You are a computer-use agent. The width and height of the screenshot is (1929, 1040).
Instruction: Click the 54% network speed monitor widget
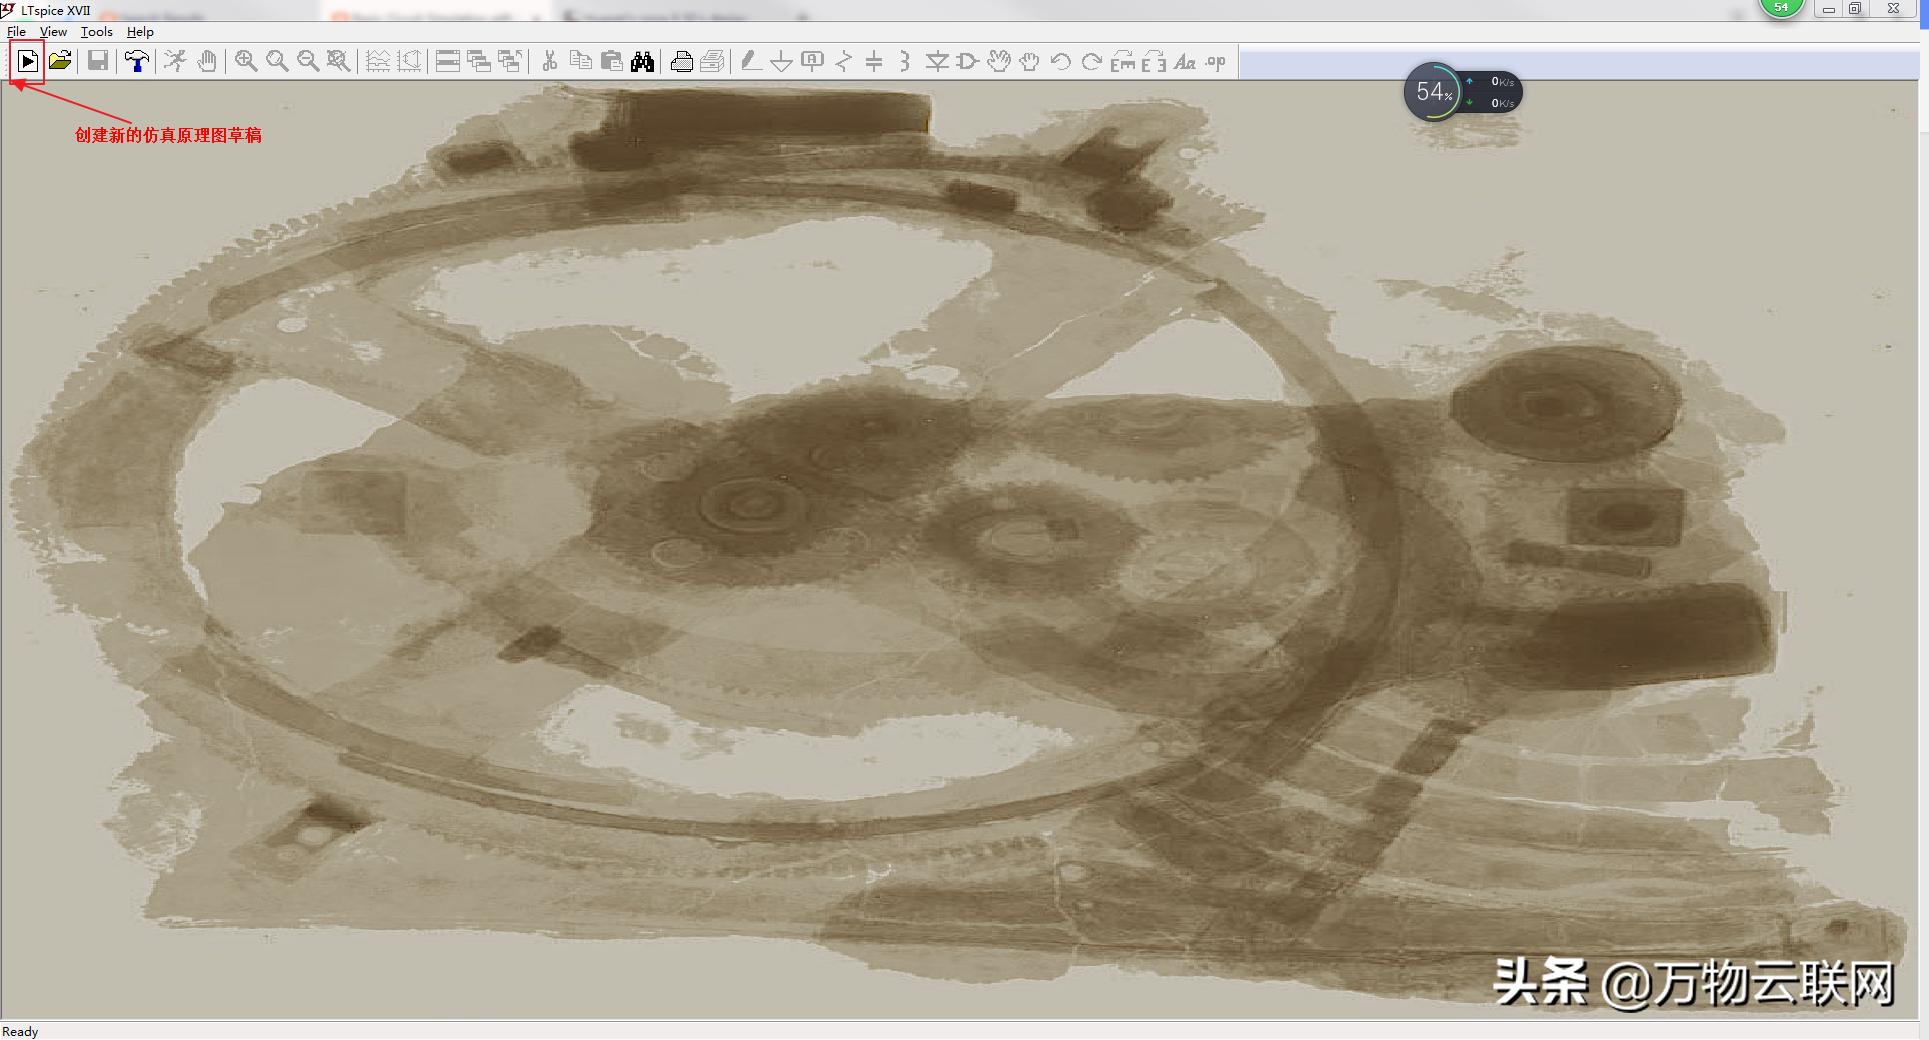(x=1434, y=92)
